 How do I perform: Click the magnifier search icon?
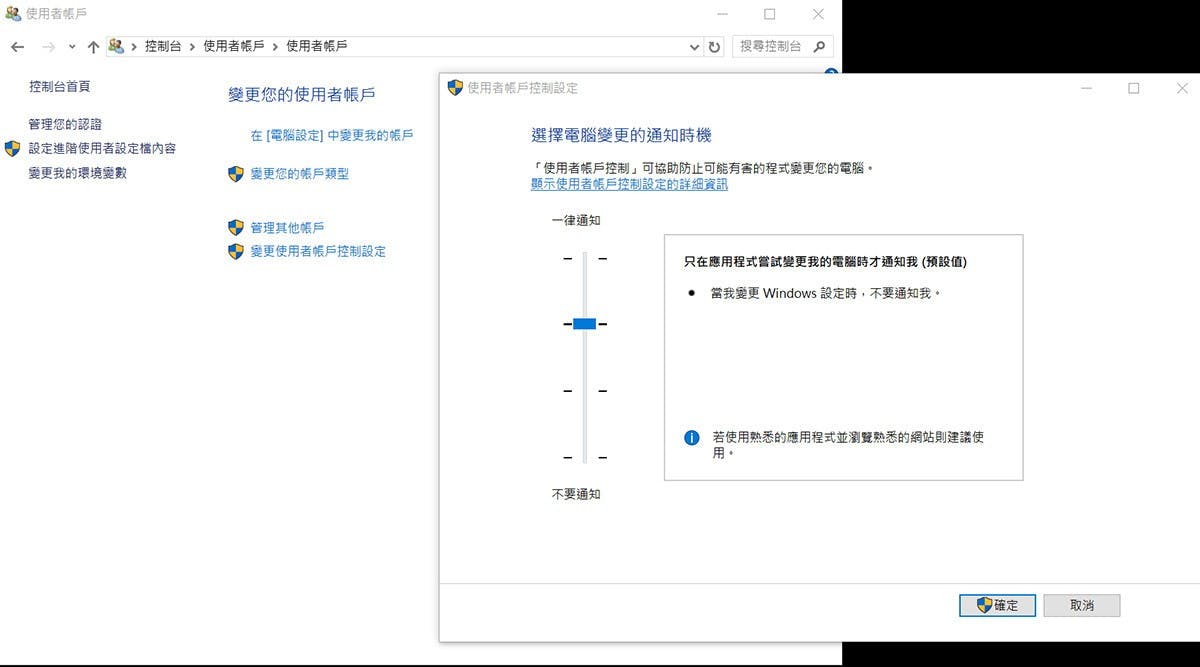(x=819, y=46)
